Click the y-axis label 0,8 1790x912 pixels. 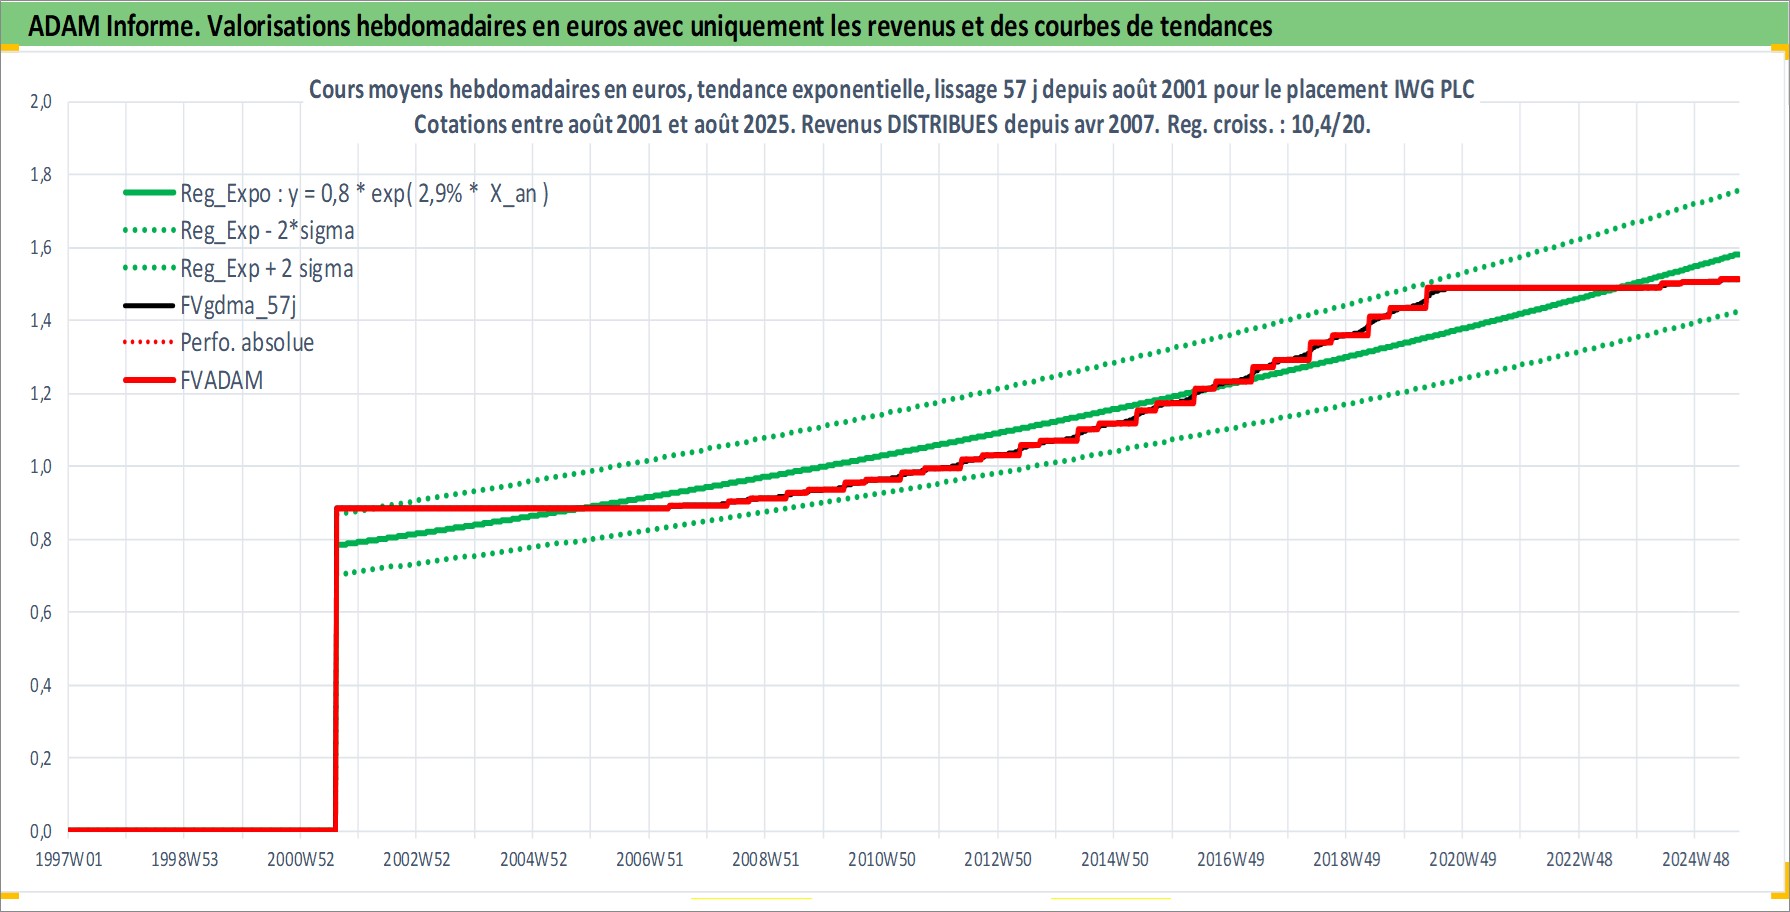point(40,539)
